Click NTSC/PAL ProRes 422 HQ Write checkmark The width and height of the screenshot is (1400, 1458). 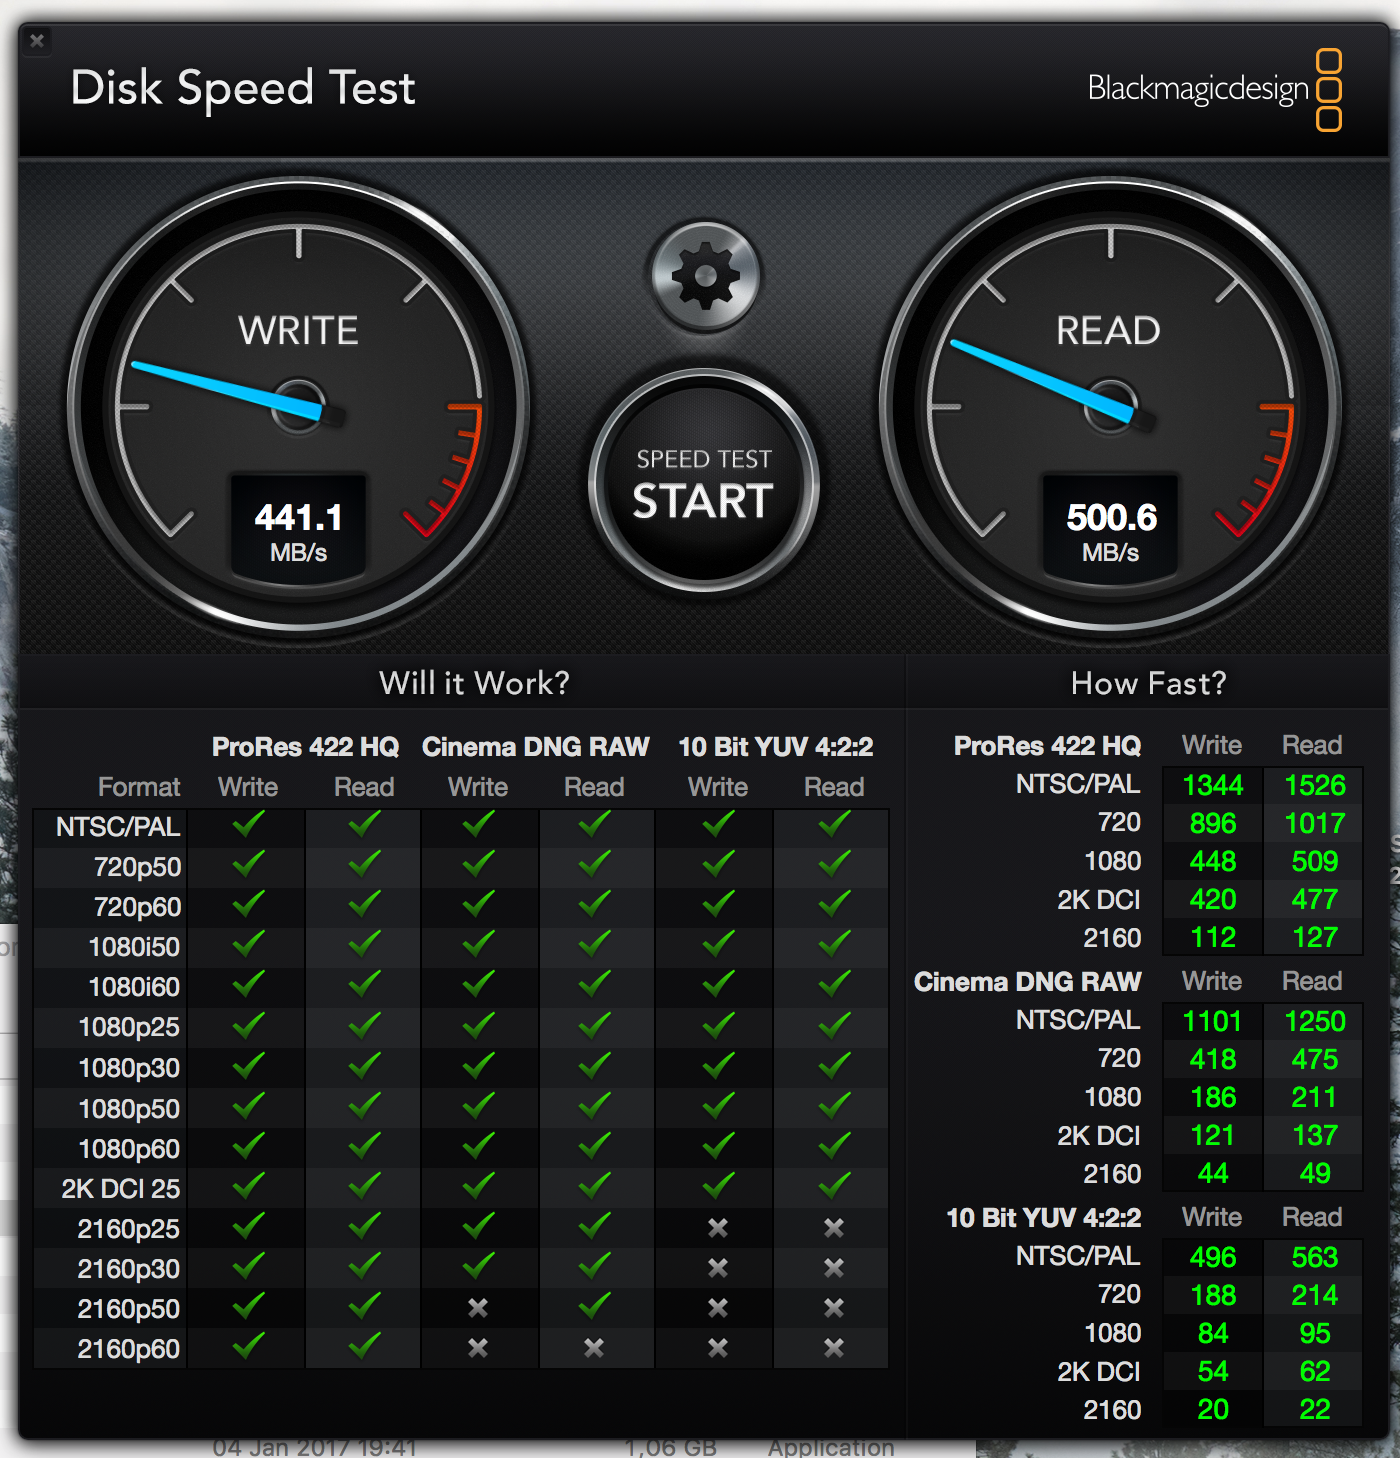click(248, 825)
